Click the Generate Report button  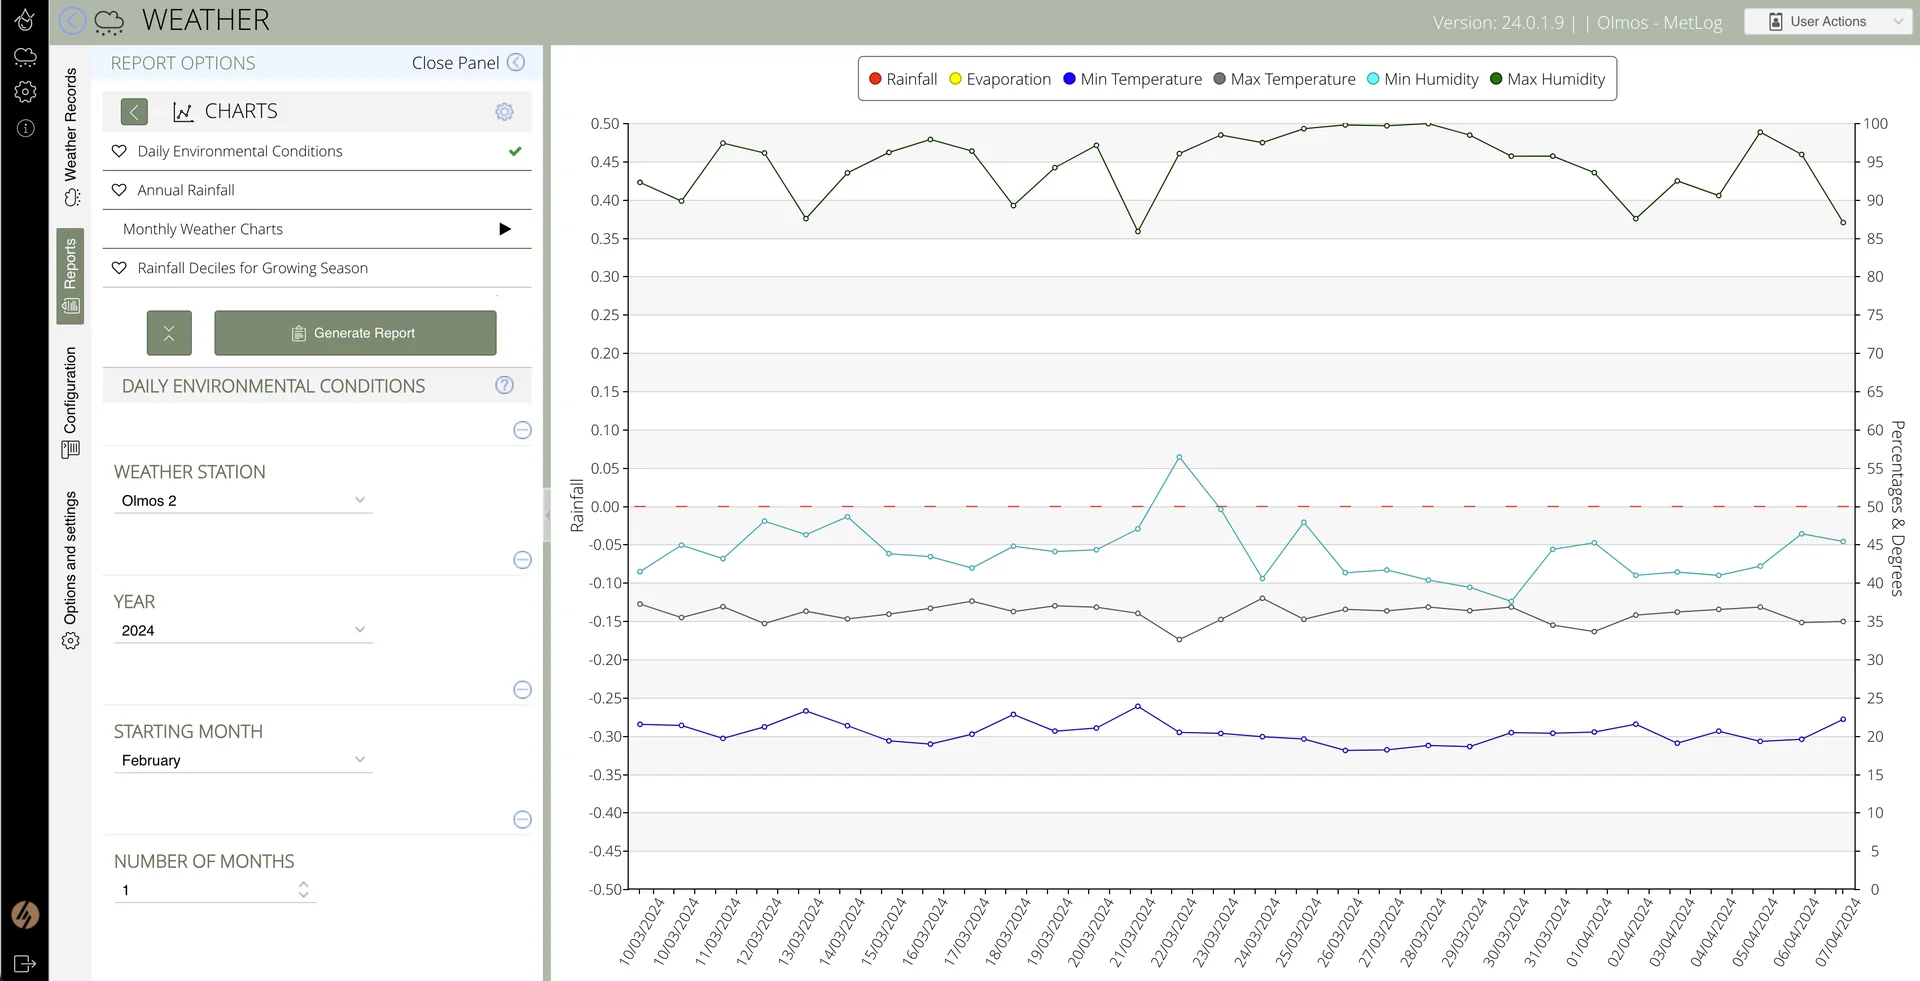click(355, 333)
